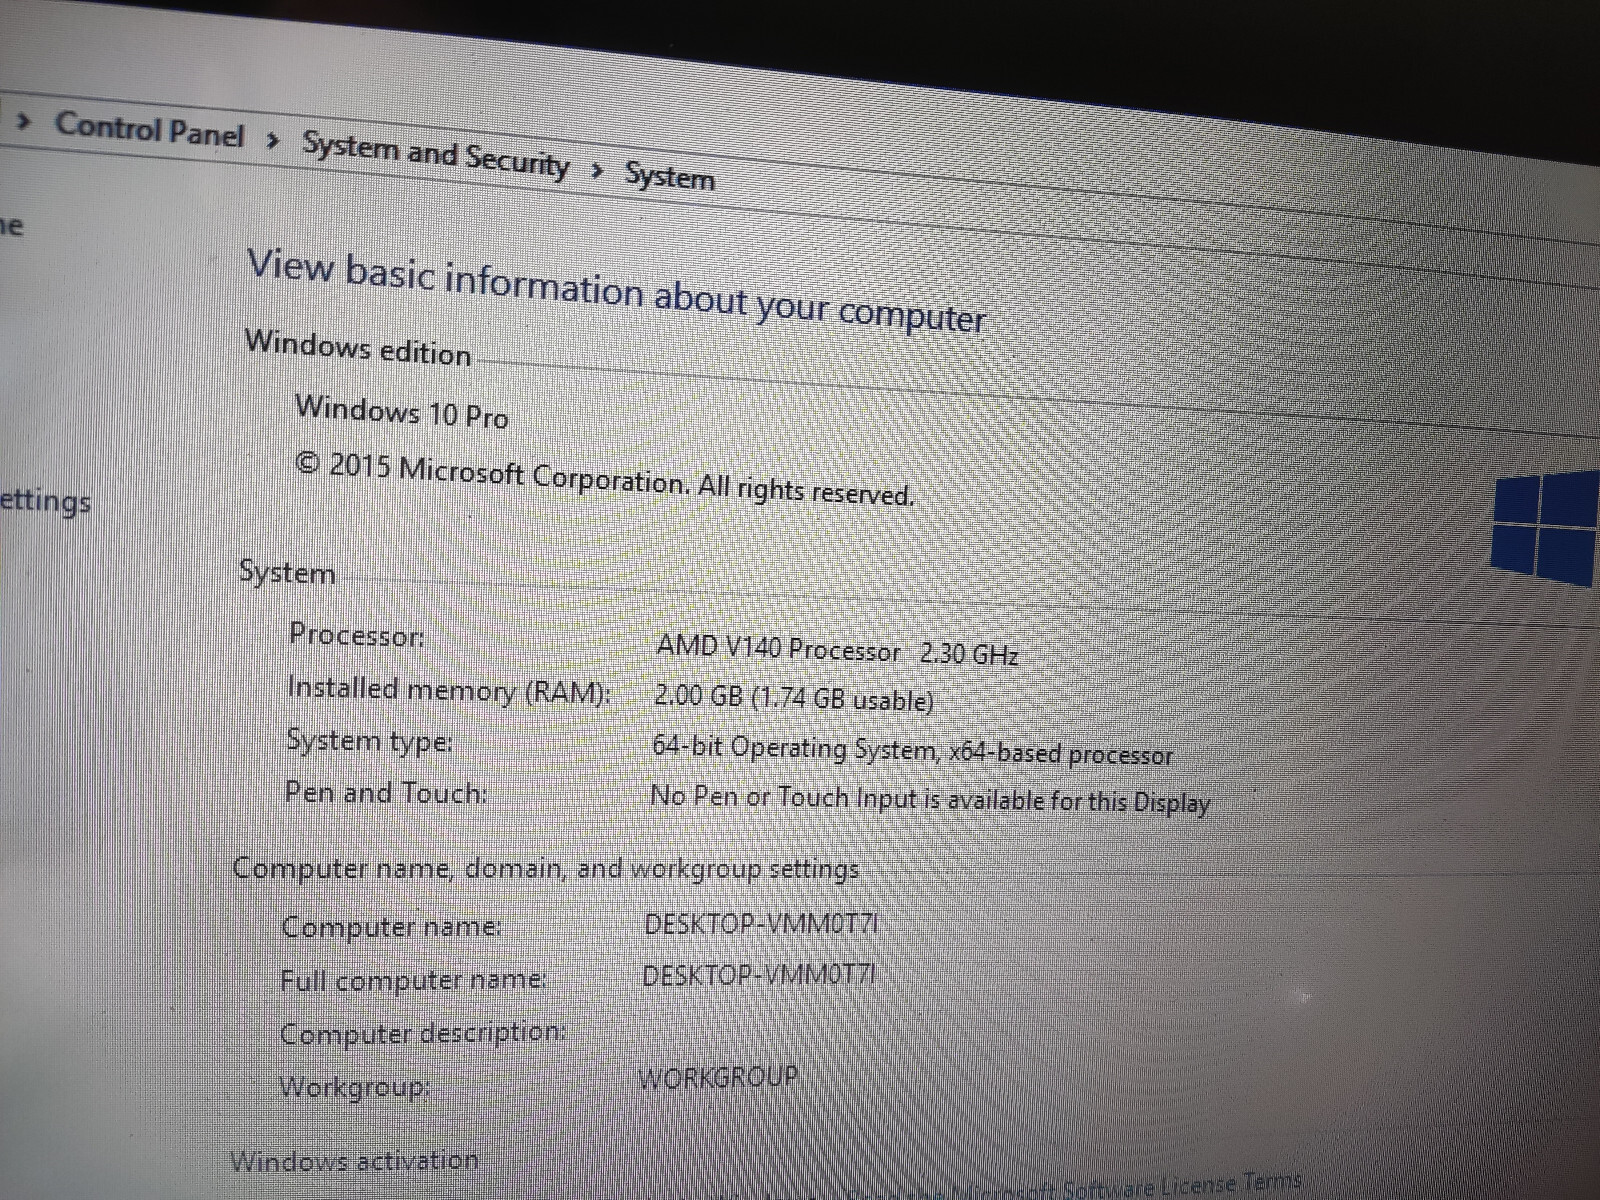
Task: Select the WORKGROUP value
Action: [x=718, y=1078]
